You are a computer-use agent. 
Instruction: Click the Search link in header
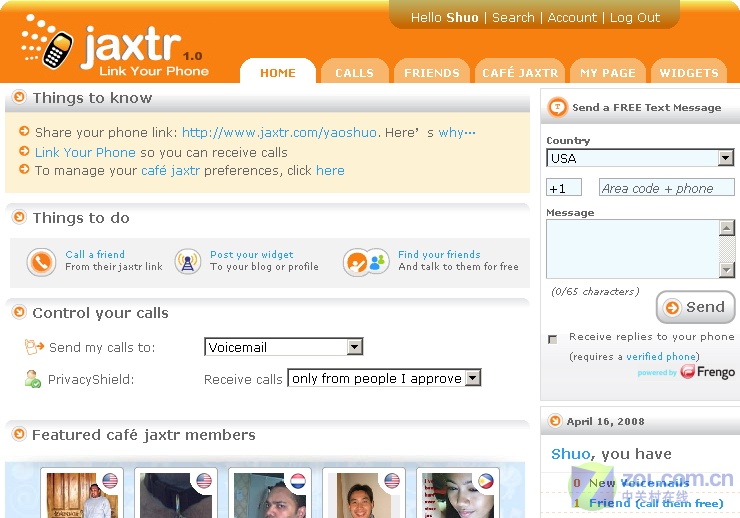[x=513, y=17]
